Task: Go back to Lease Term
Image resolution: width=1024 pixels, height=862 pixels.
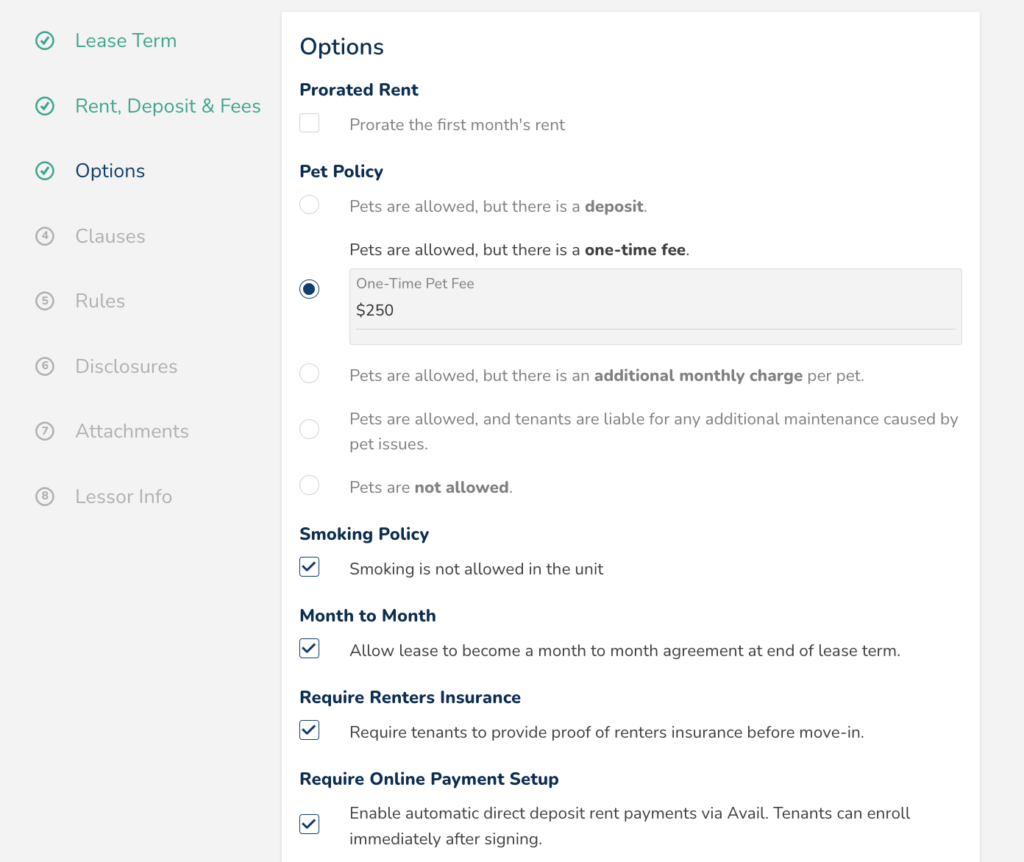Action: (126, 41)
